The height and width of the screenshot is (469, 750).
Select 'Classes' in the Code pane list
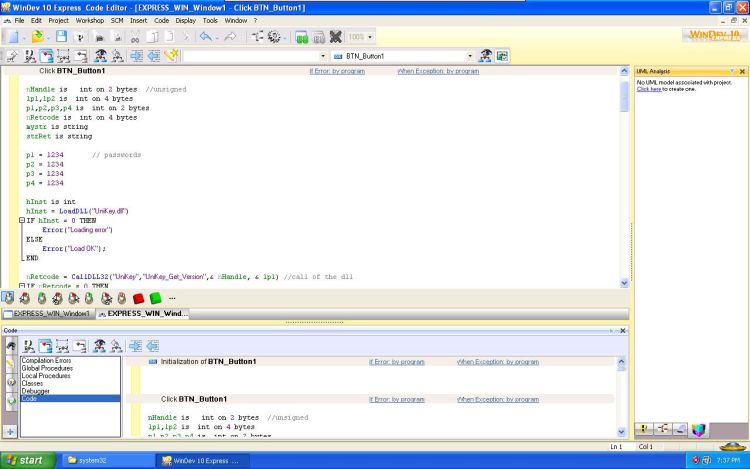coord(32,383)
